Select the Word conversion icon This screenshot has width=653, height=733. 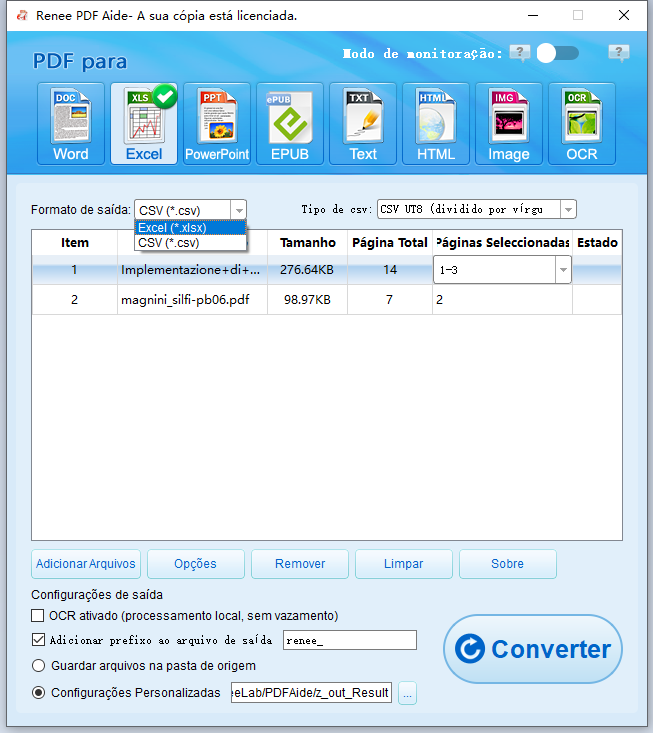point(71,124)
